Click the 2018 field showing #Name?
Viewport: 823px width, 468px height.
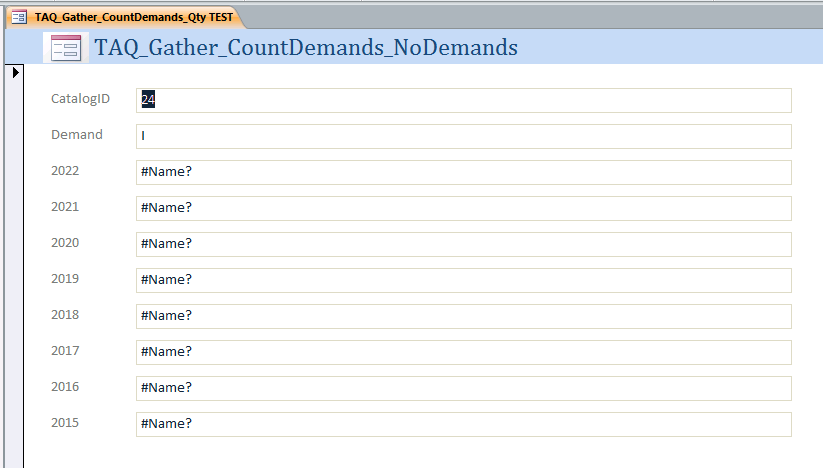(463, 316)
